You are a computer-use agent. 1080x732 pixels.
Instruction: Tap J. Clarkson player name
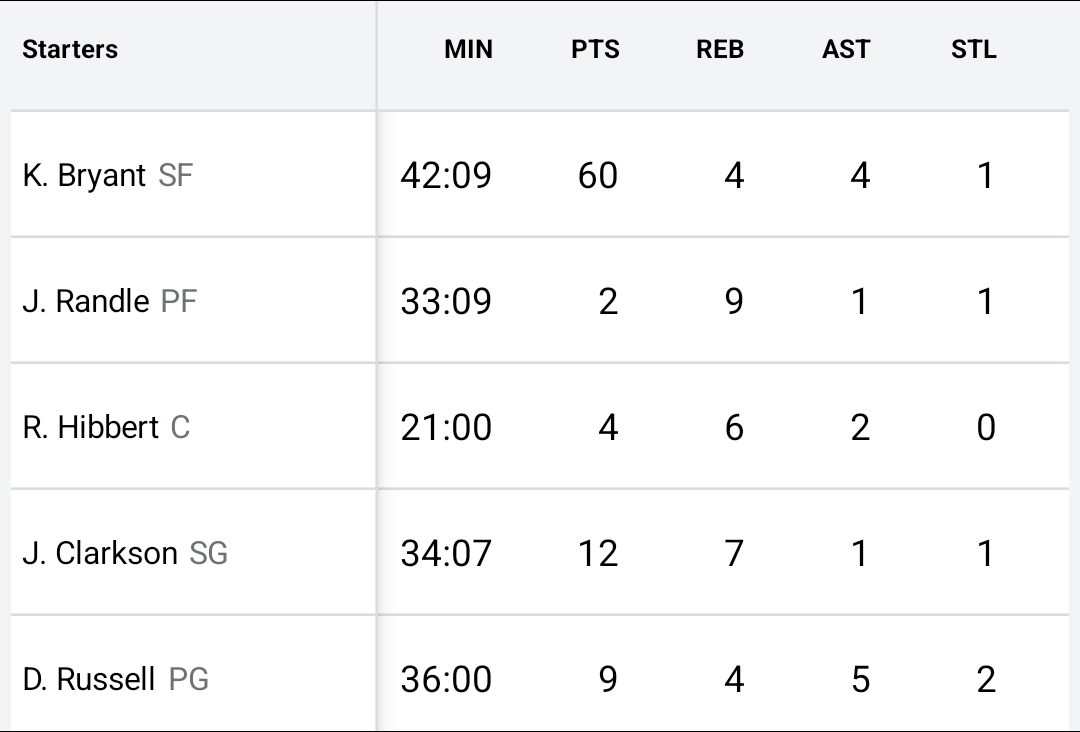pyautogui.click(x=100, y=553)
